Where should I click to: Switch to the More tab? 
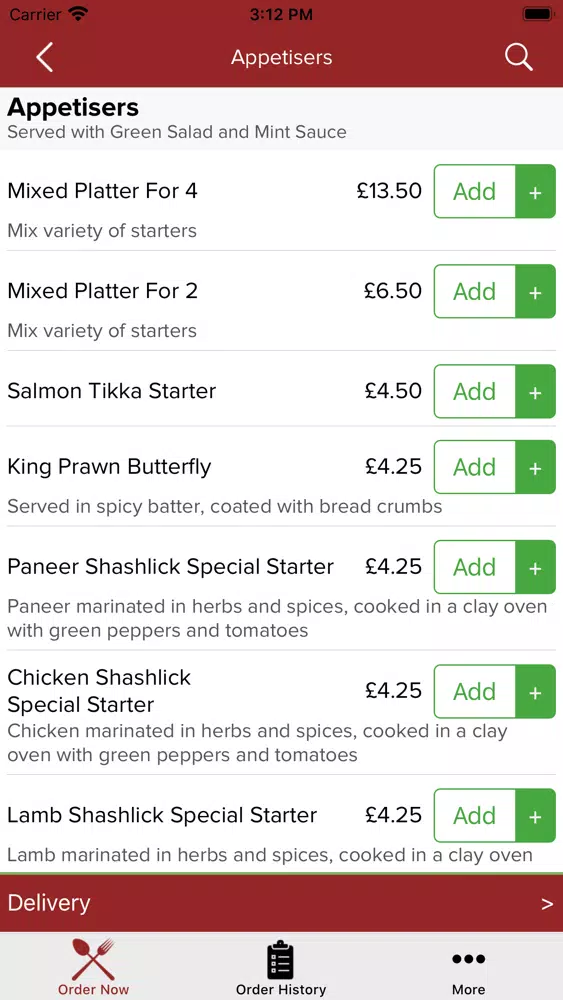click(x=469, y=966)
